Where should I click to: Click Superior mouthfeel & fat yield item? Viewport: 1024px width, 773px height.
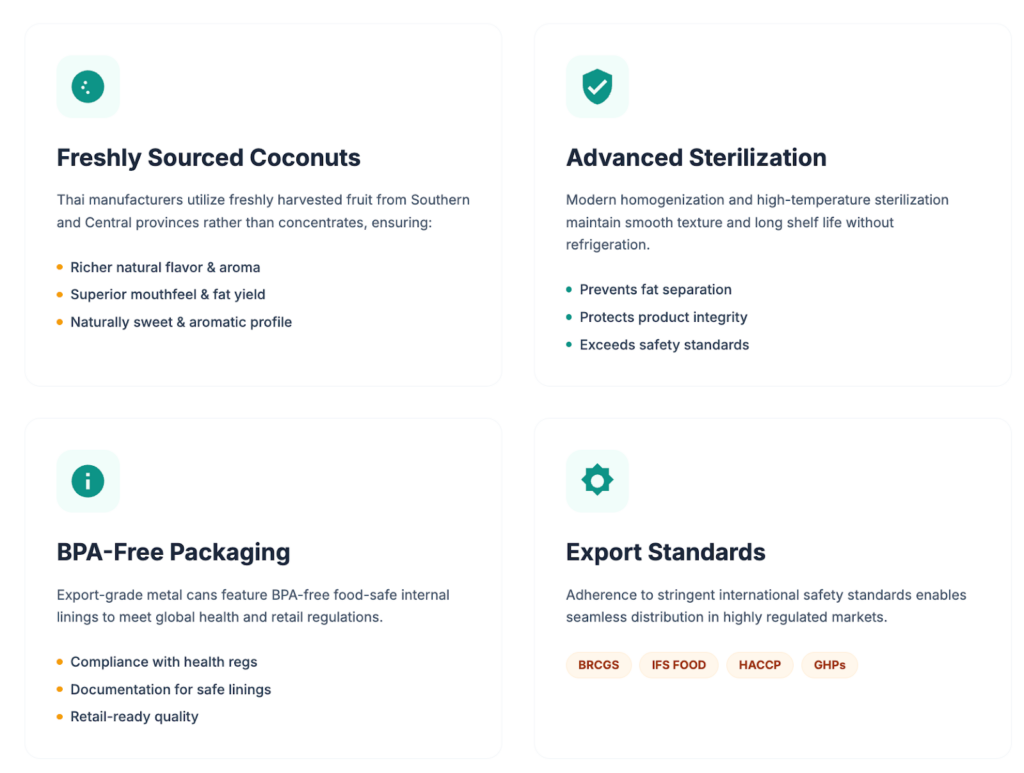(167, 295)
